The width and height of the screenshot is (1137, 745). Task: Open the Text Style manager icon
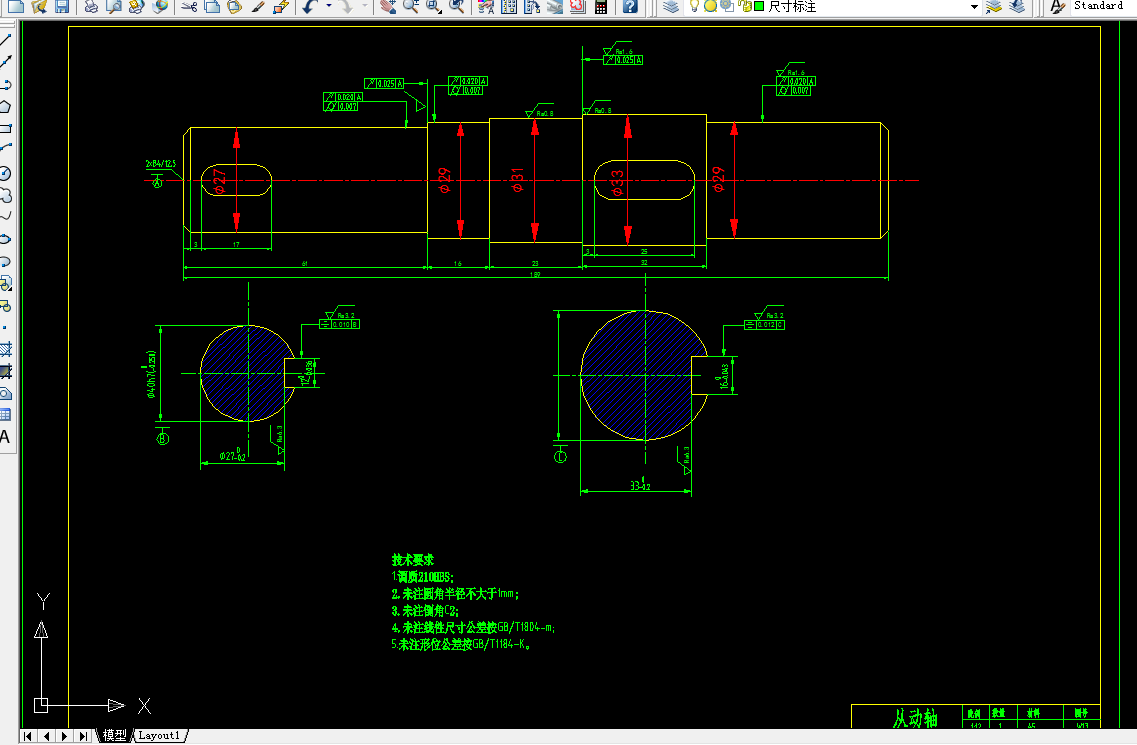(1058, 7)
